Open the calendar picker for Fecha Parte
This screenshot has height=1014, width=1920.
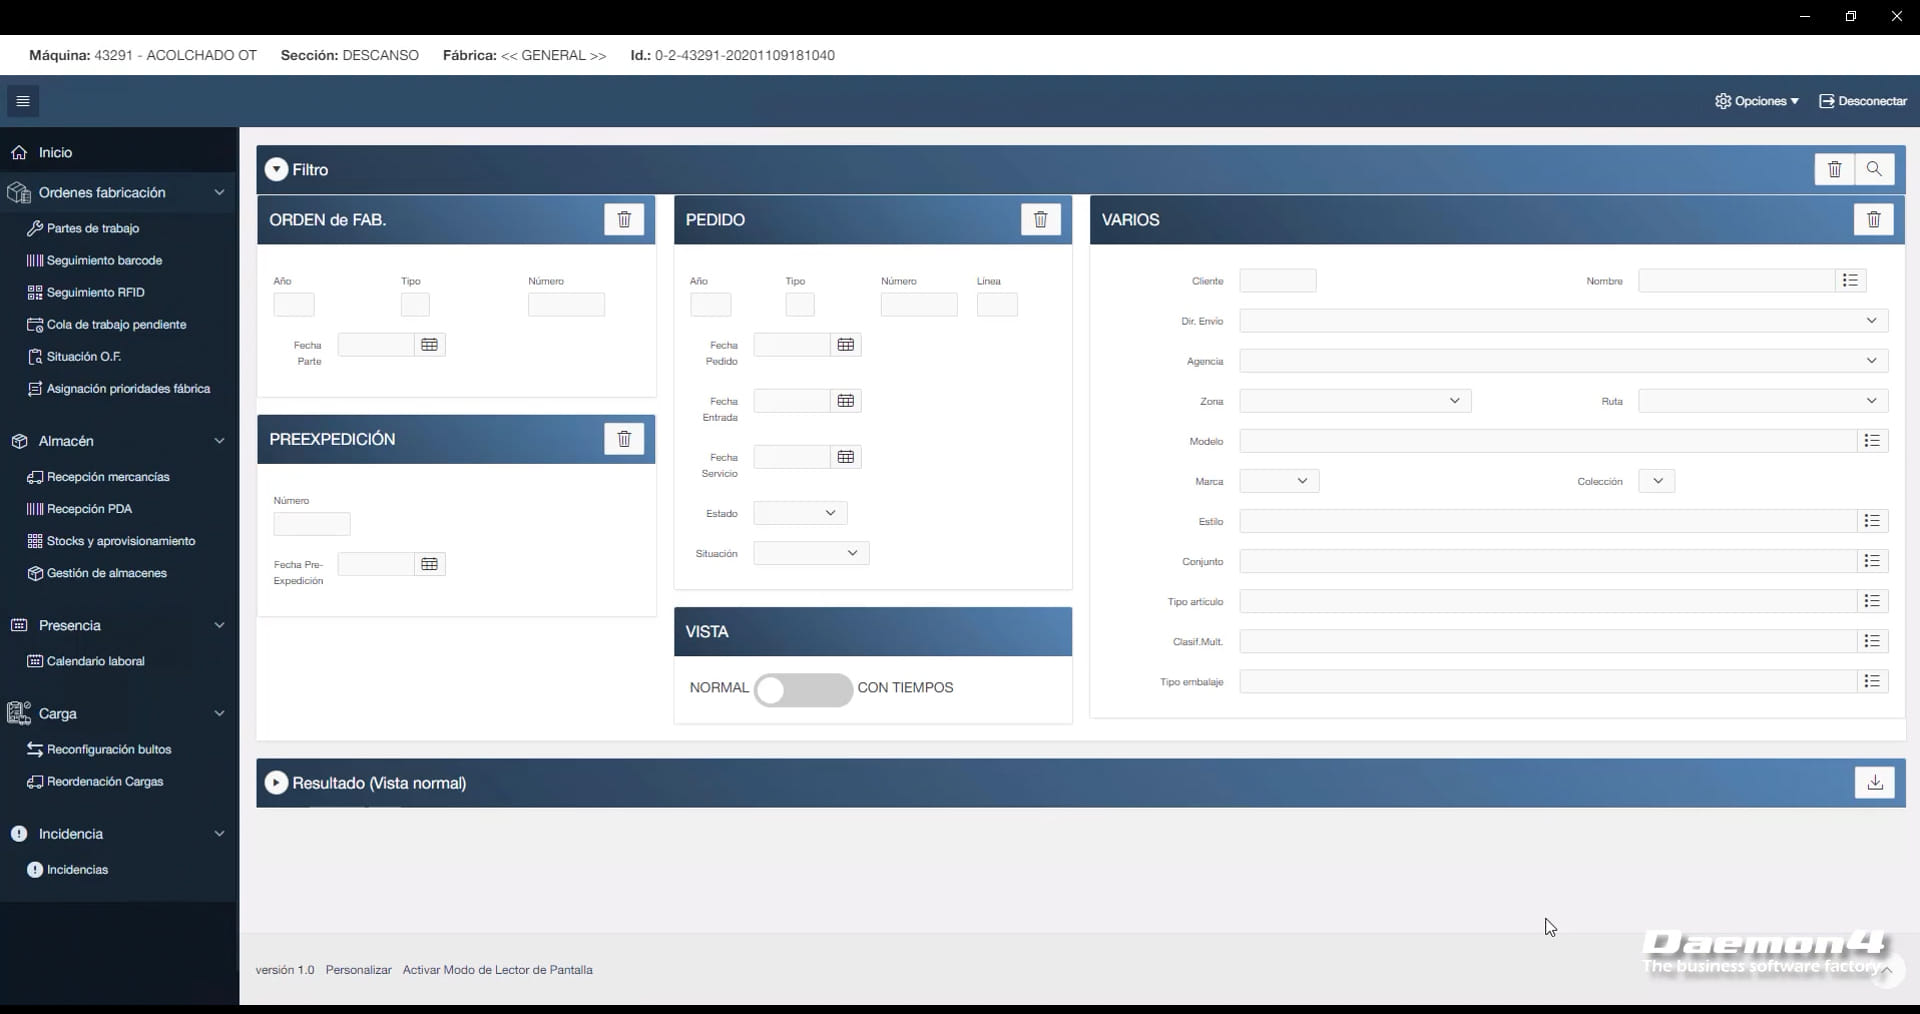click(x=429, y=345)
